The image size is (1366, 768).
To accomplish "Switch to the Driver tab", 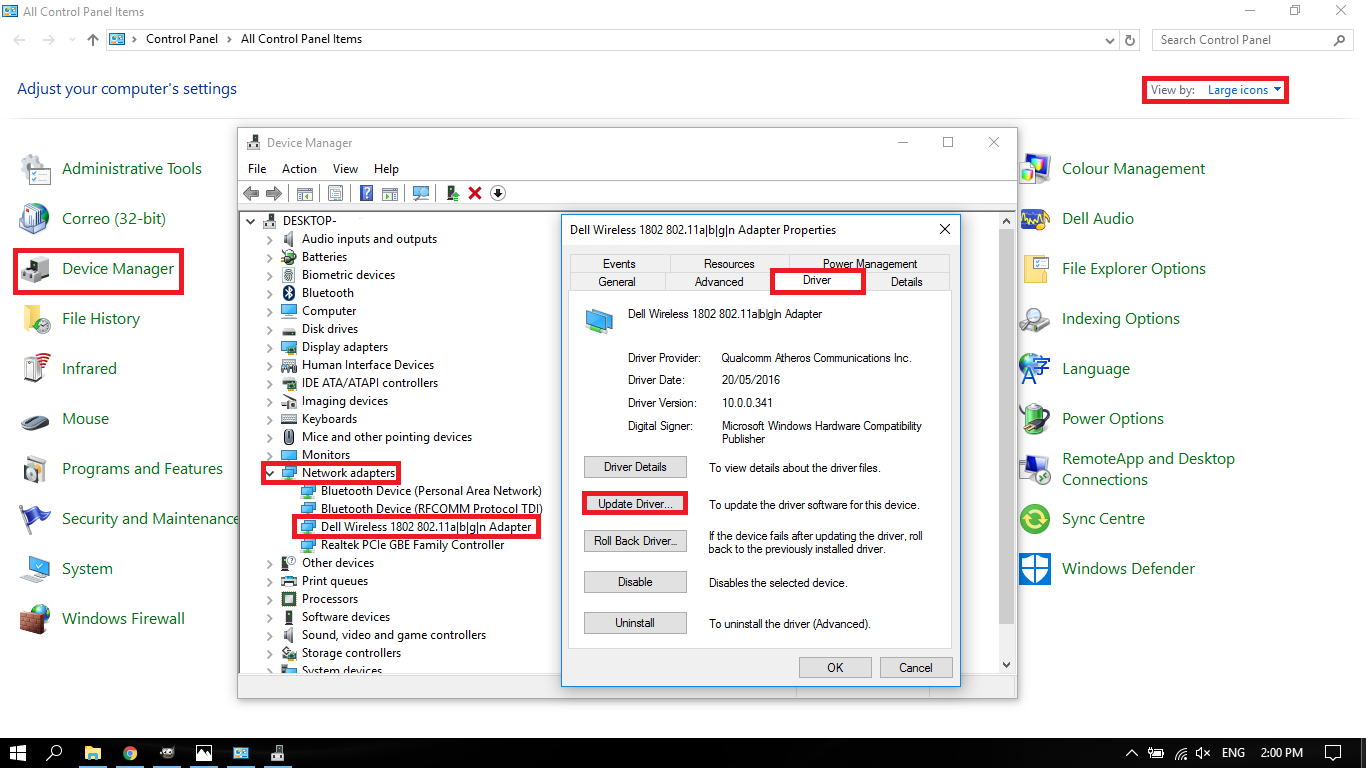I will pos(817,281).
